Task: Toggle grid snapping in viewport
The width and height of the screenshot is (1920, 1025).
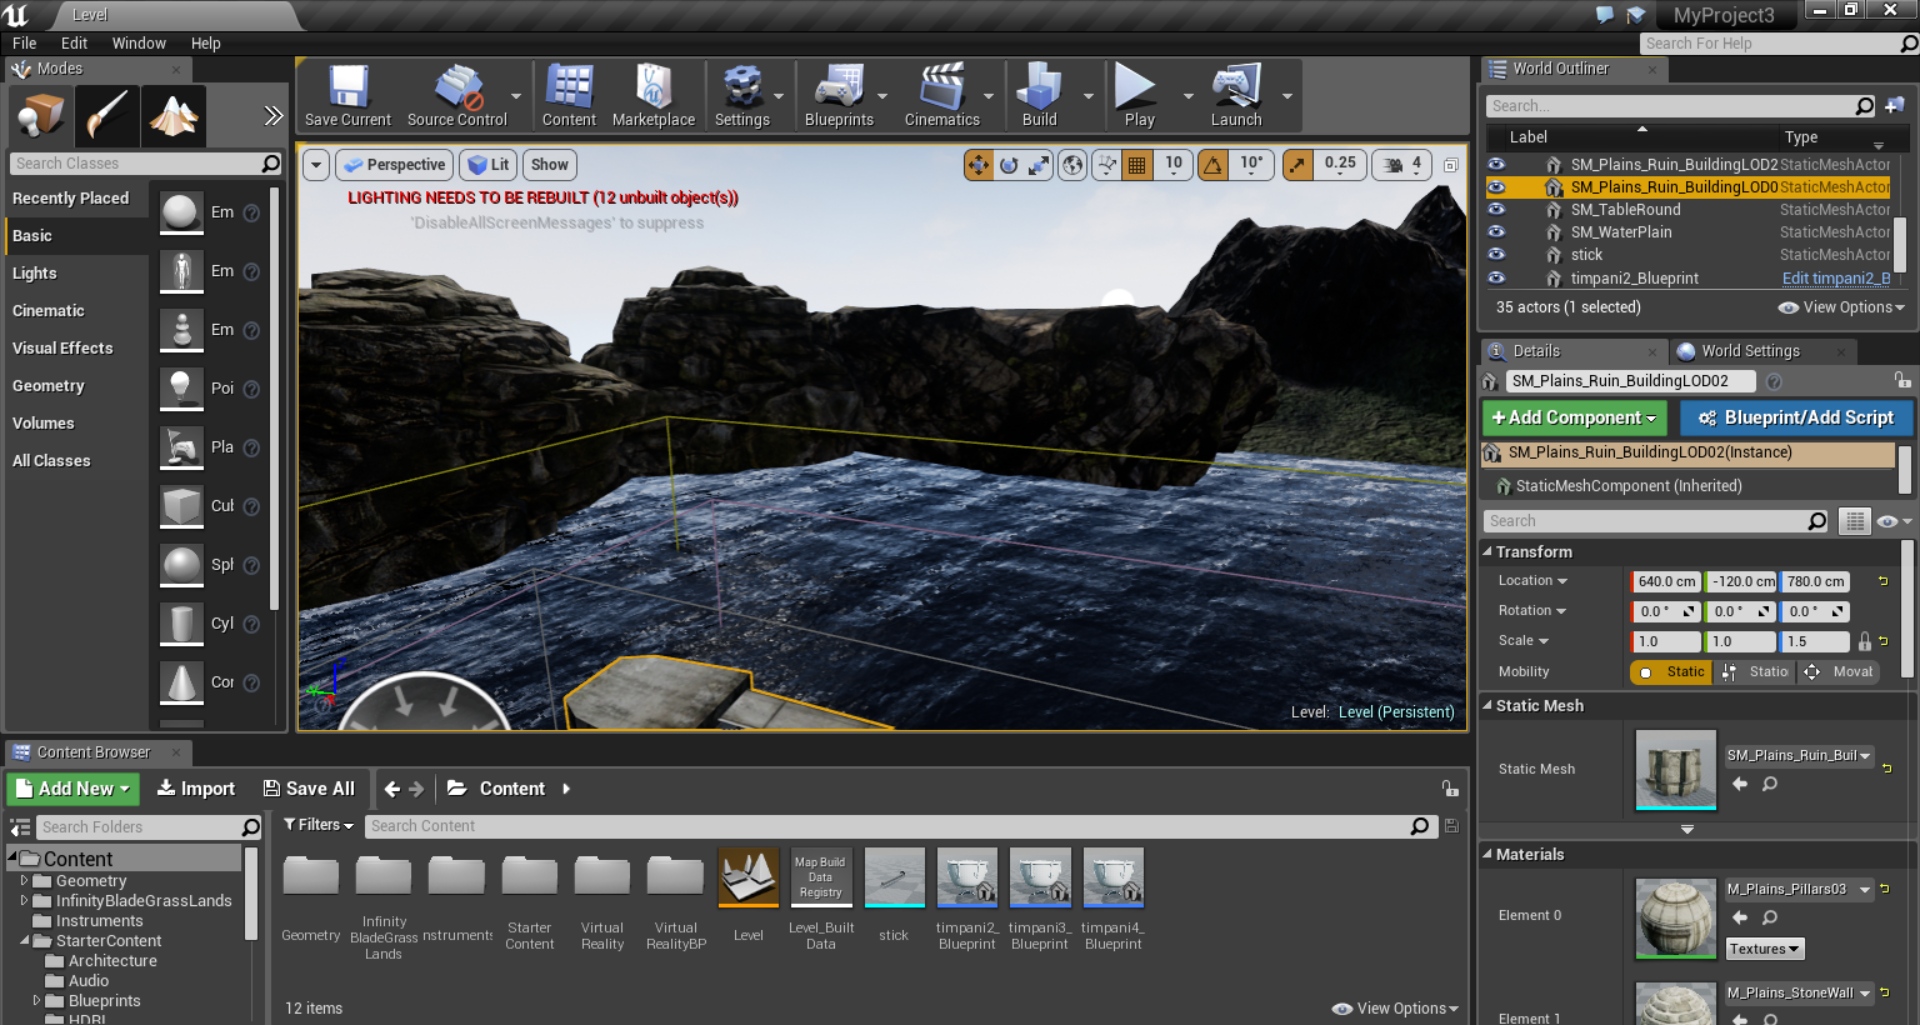Action: (1137, 165)
